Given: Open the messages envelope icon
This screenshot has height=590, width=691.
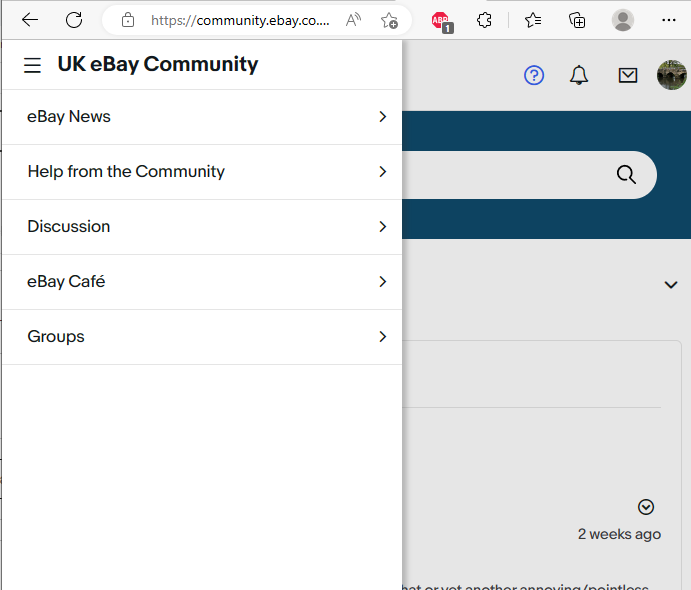Looking at the screenshot, I should coord(628,75).
